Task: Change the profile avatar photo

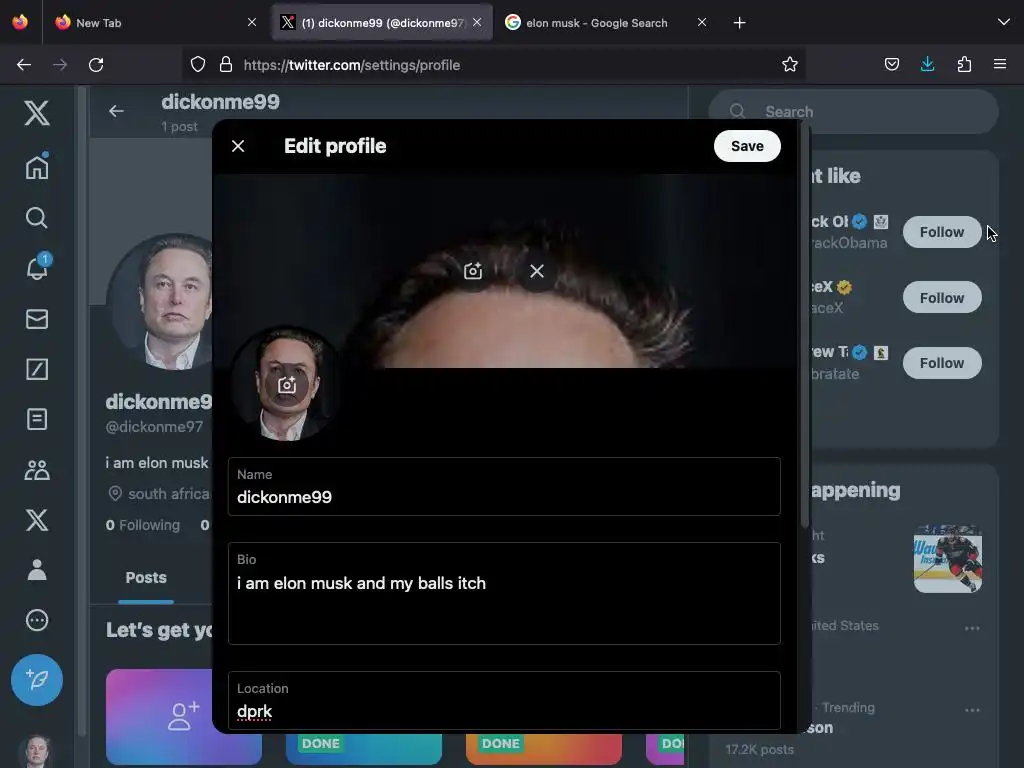Action: [x=287, y=385]
